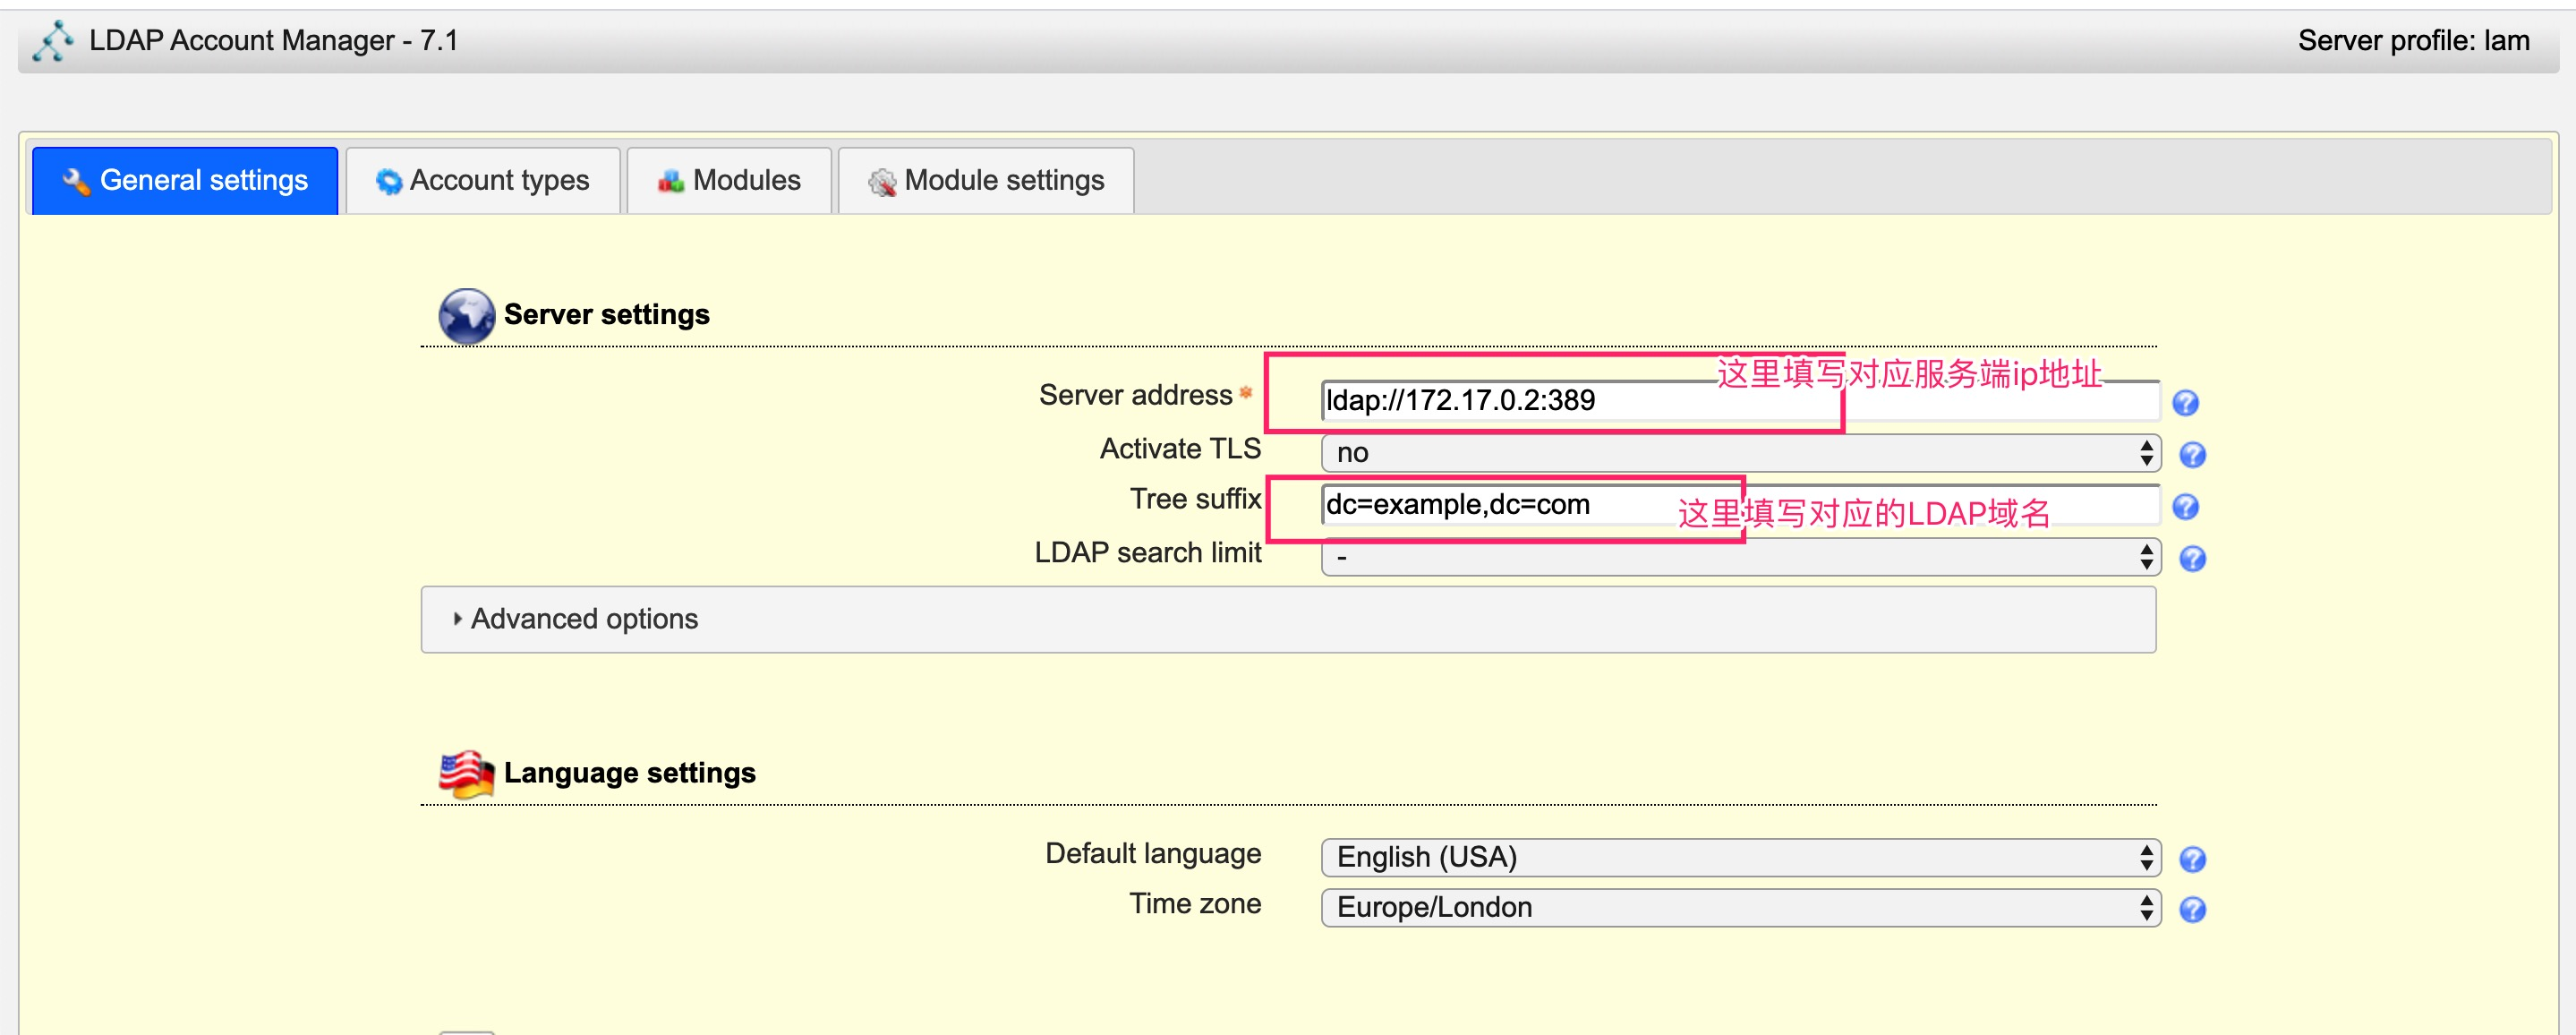The image size is (2576, 1035).
Task: Select the General settings tab
Action: [x=185, y=181]
